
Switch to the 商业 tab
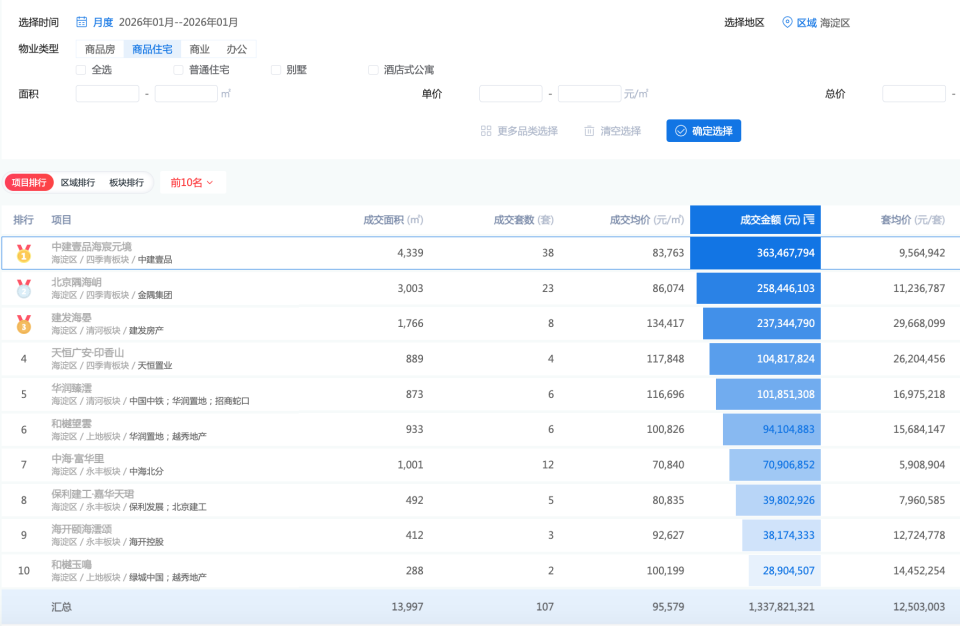click(x=199, y=48)
